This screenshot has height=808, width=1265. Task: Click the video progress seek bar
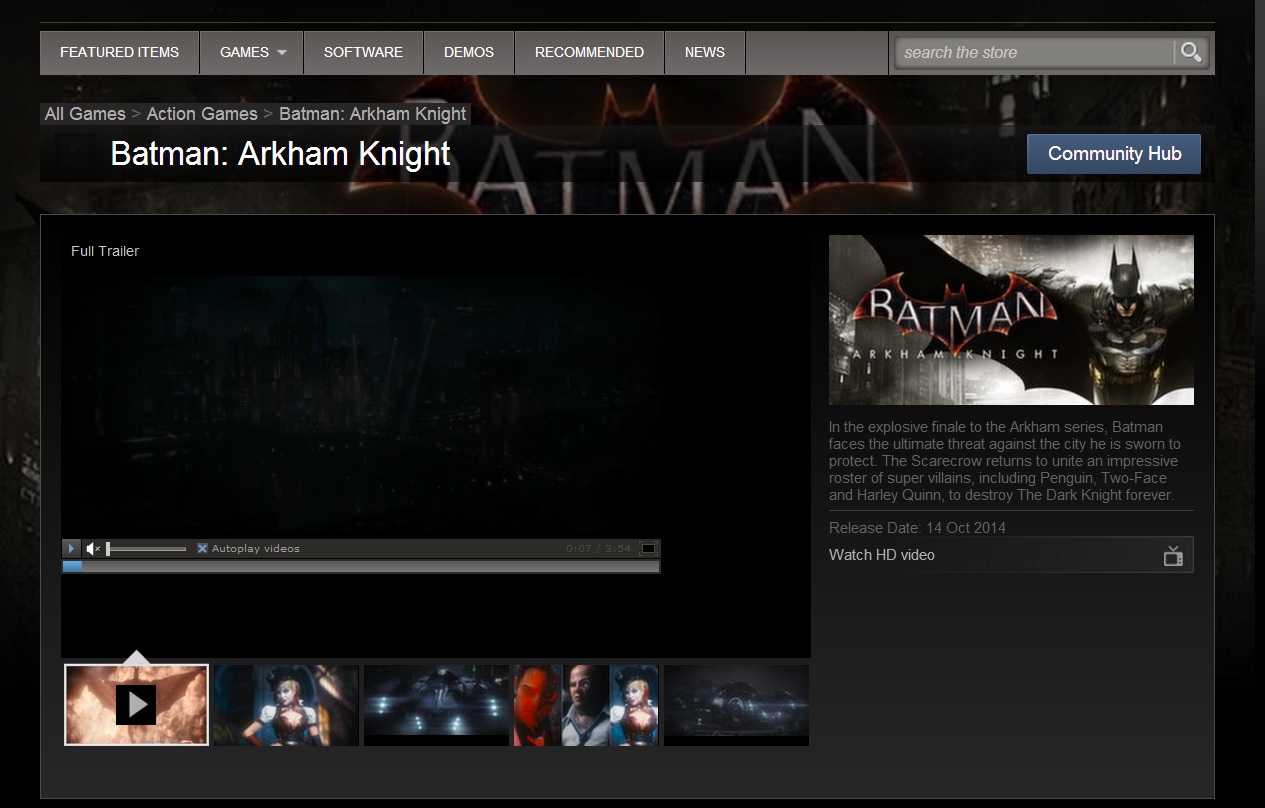point(360,567)
